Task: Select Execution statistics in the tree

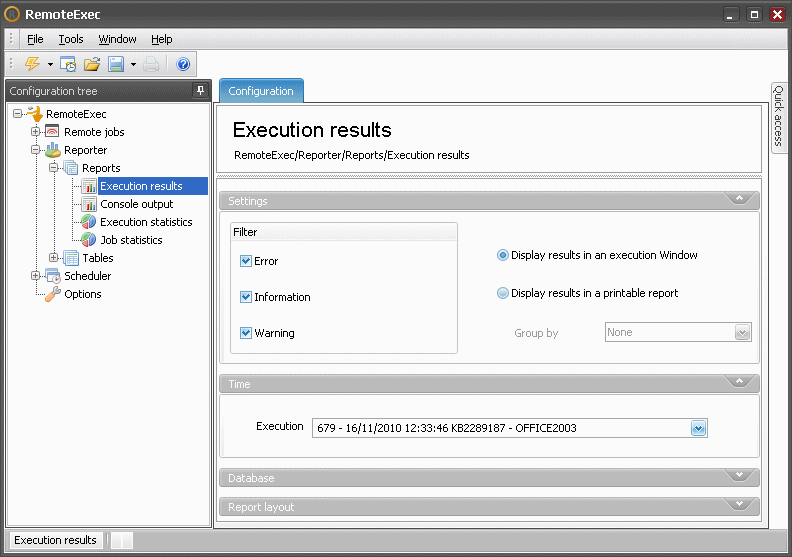Action: pyautogui.click(x=146, y=222)
